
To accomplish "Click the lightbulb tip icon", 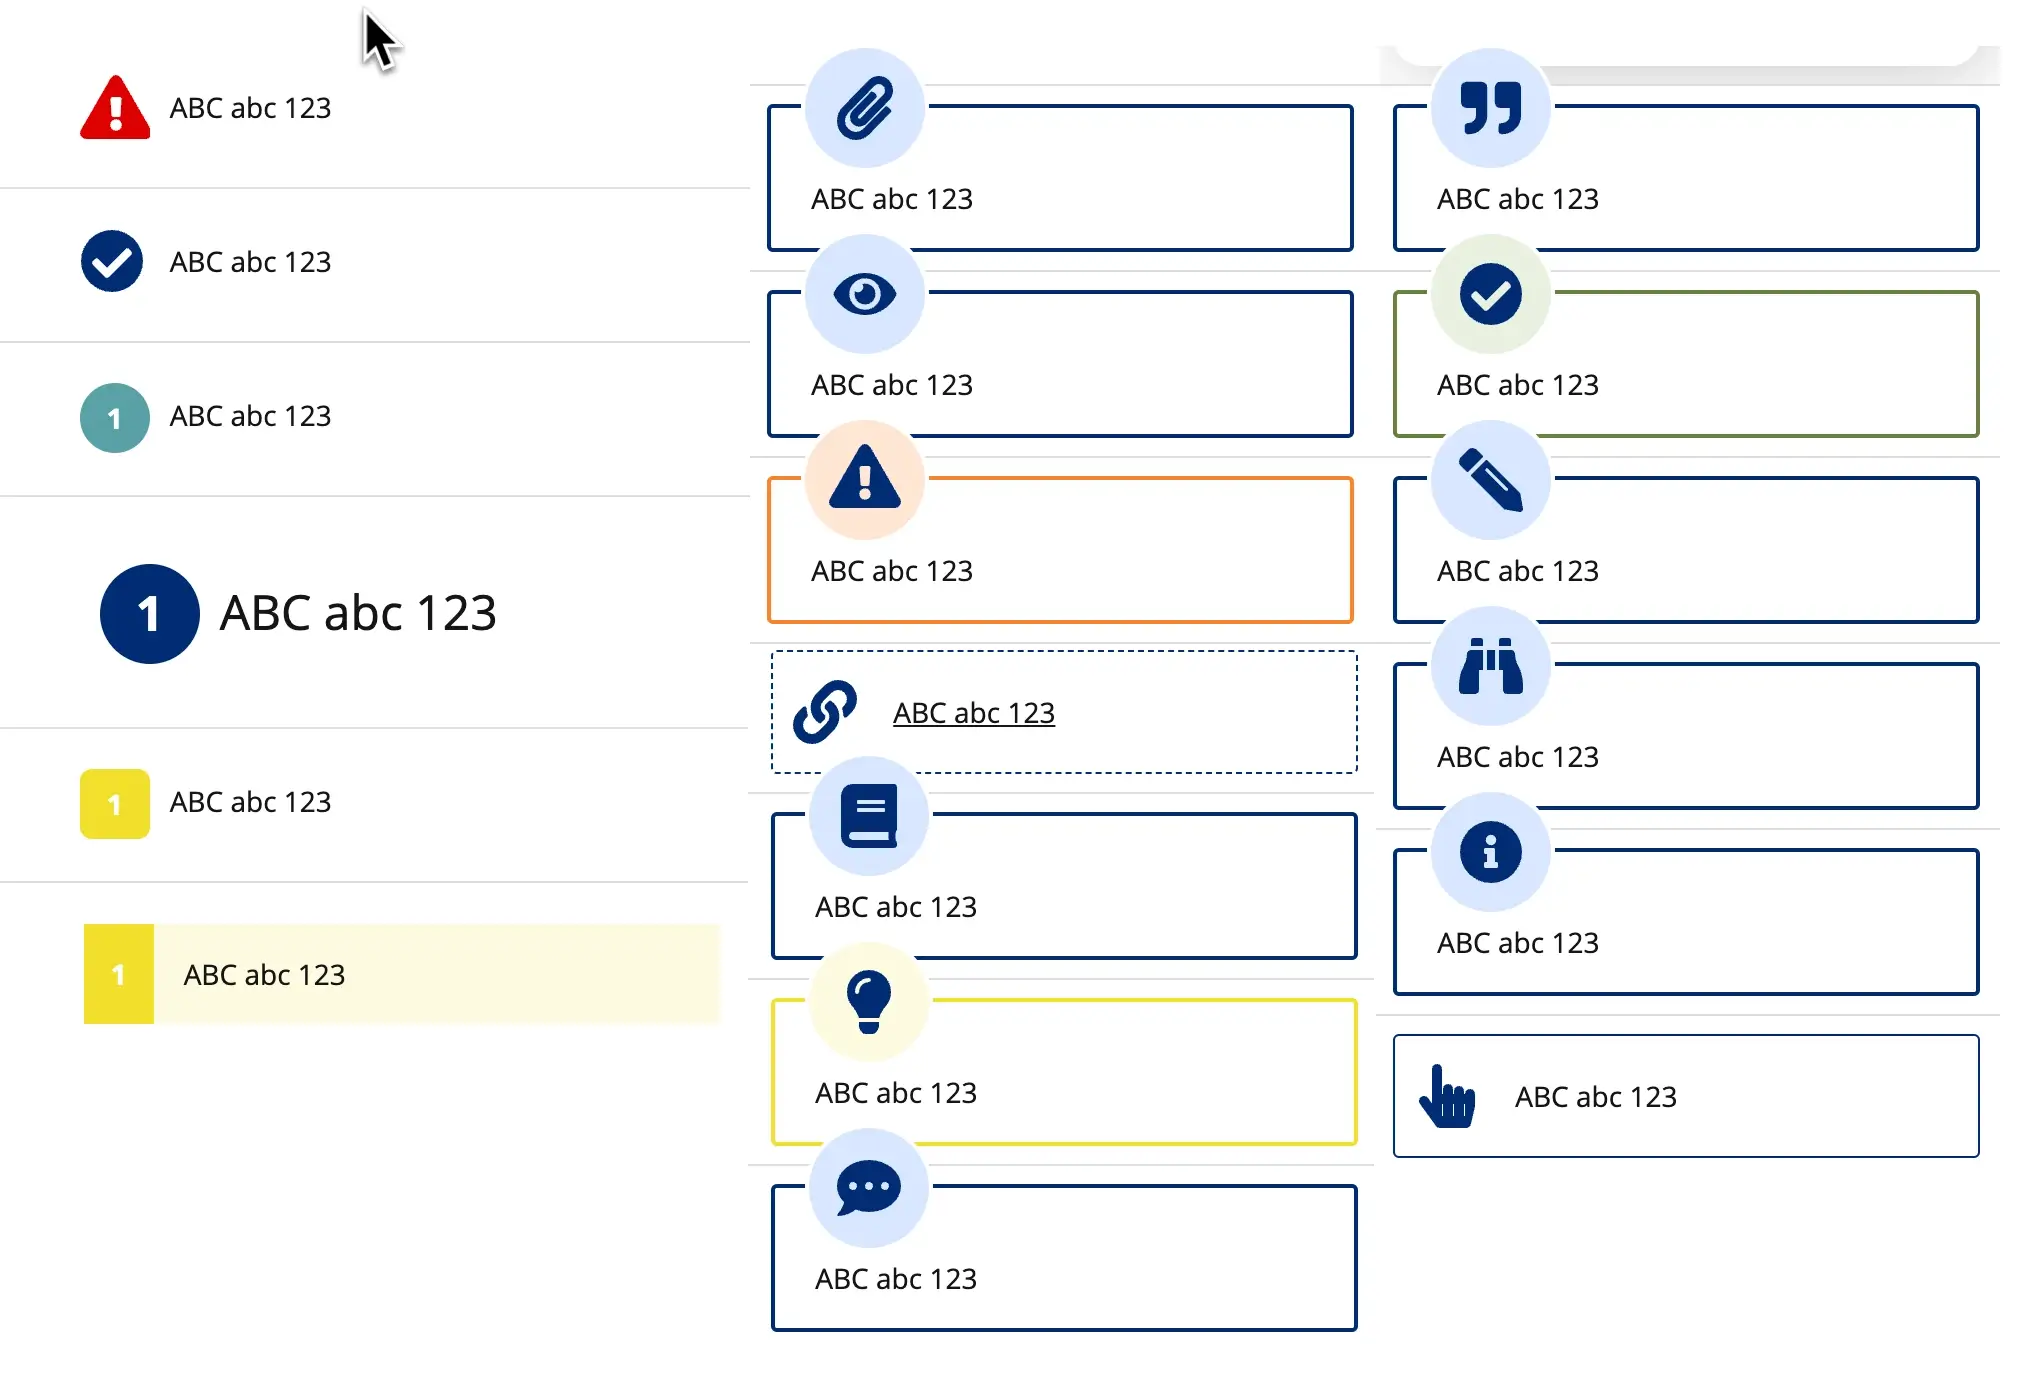I will 868,1002.
